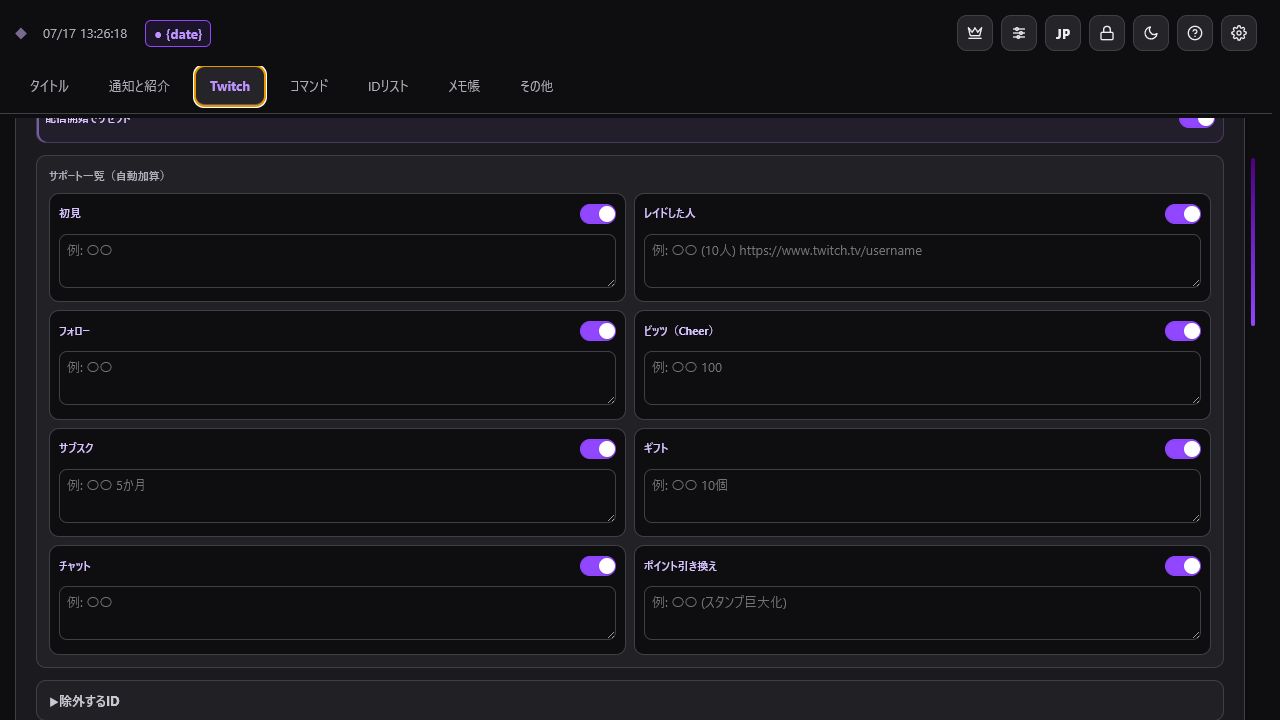Click the サポート一覧（自動加算） heading
The width and height of the screenshot is (1280, 720).
pyautogui.click(x=107, y=176)
